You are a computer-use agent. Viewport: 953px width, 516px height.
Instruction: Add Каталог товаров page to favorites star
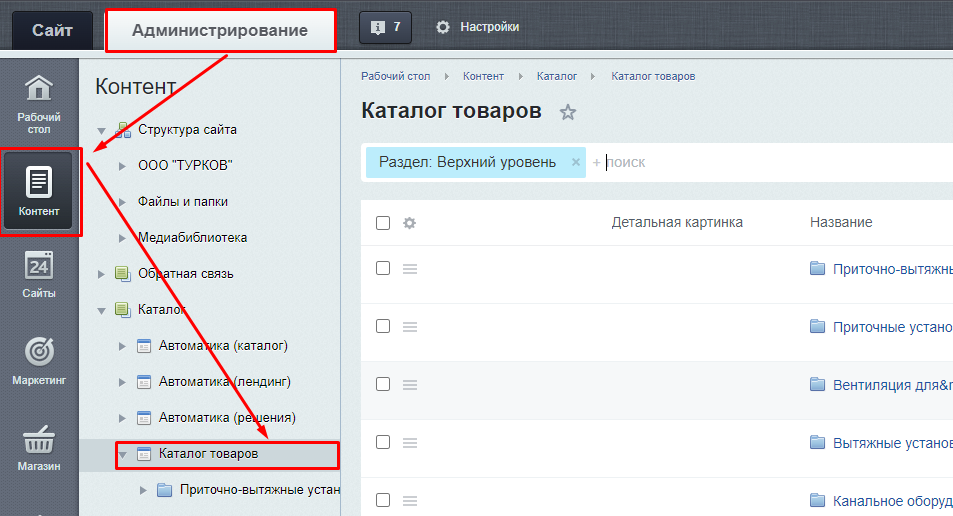tap(568, 112)
